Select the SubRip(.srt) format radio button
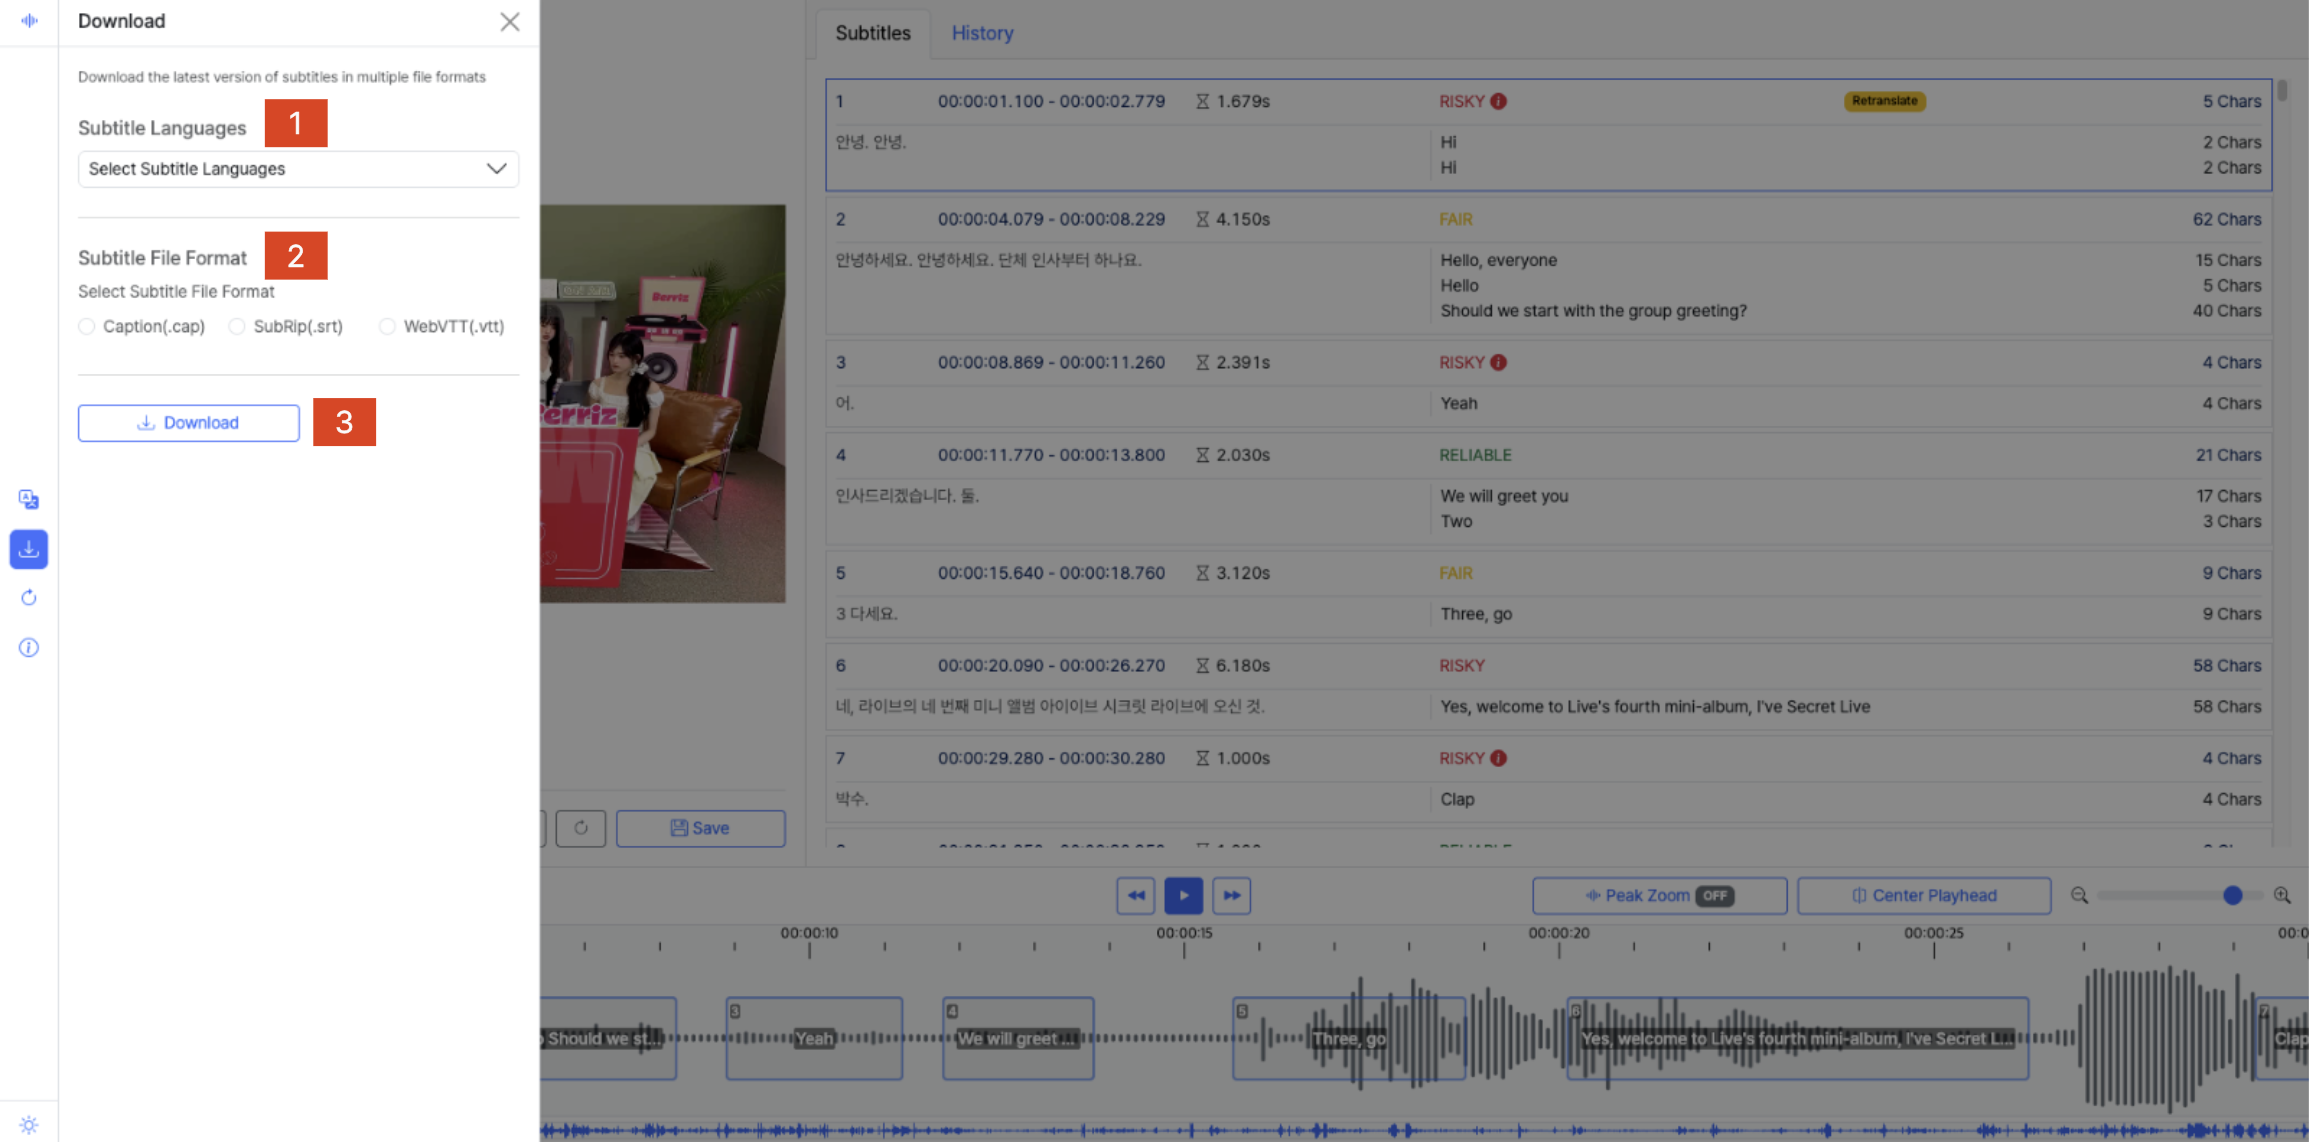 [x=237, y=326]
